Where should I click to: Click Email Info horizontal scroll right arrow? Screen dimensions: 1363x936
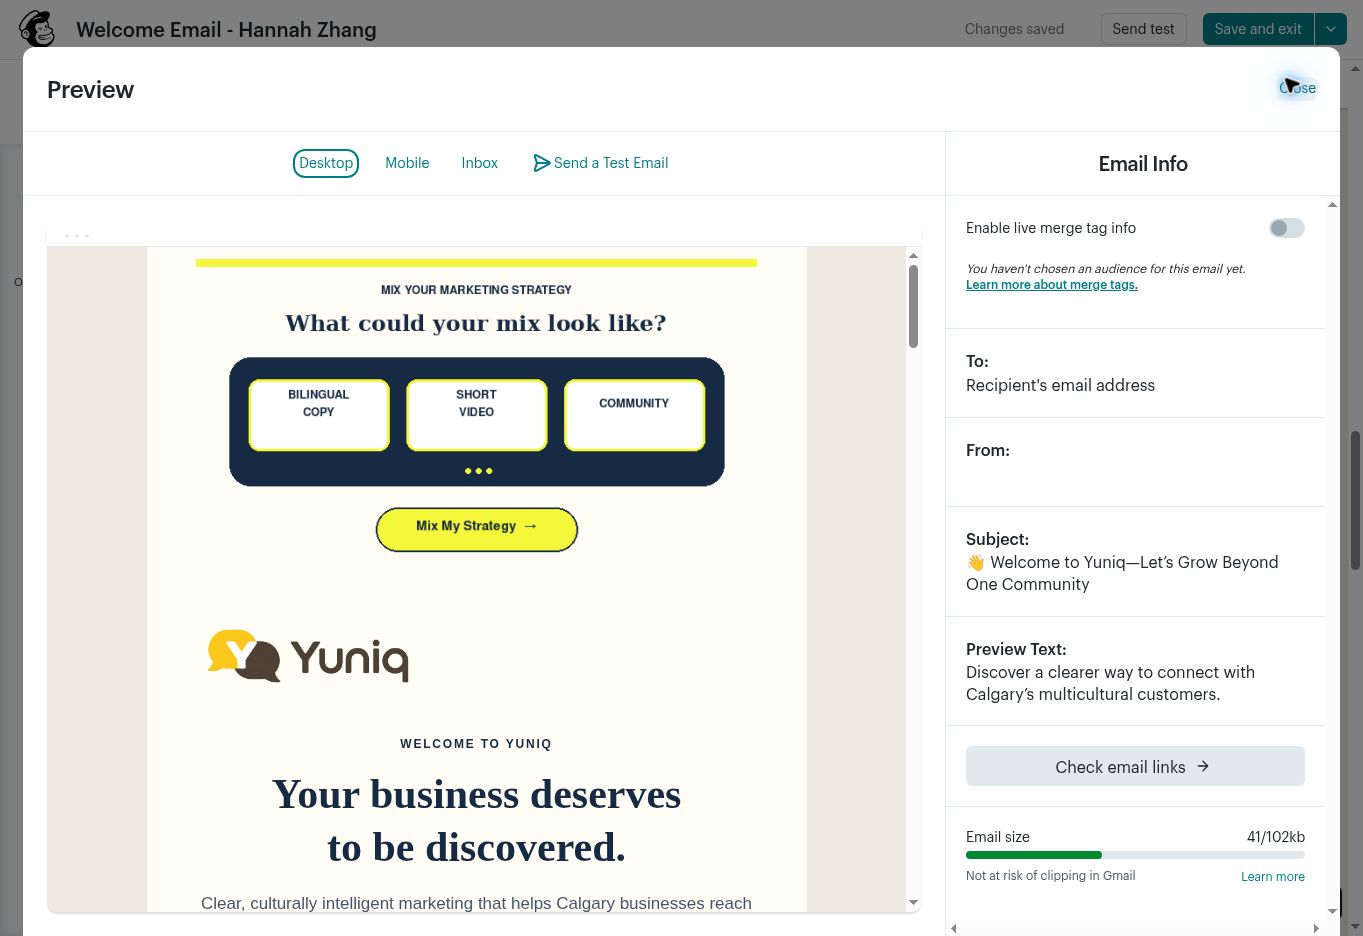pos(1317,928)
